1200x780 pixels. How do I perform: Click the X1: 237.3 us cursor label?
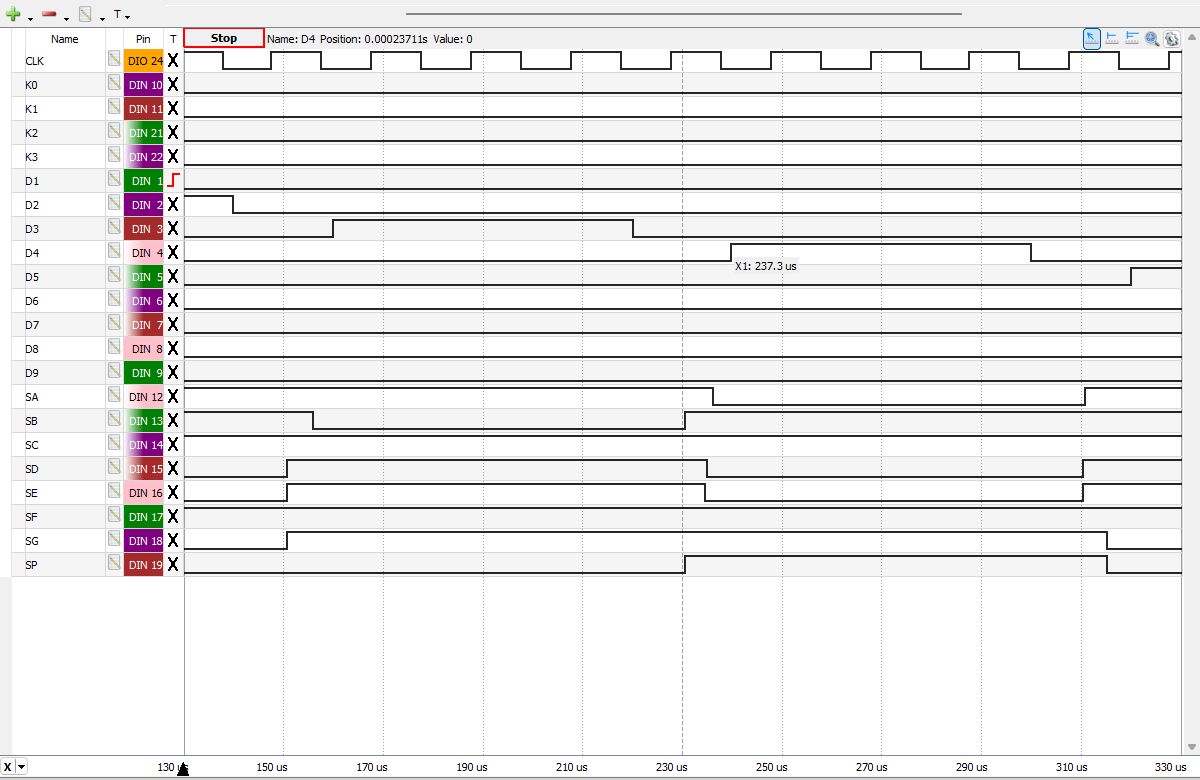coord(766,267)
